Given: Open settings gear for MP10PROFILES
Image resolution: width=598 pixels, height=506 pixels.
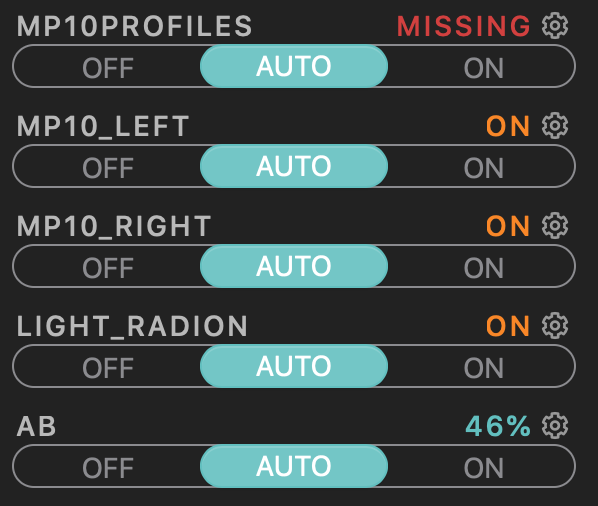Looking at the screenshot, I should 555,26.
